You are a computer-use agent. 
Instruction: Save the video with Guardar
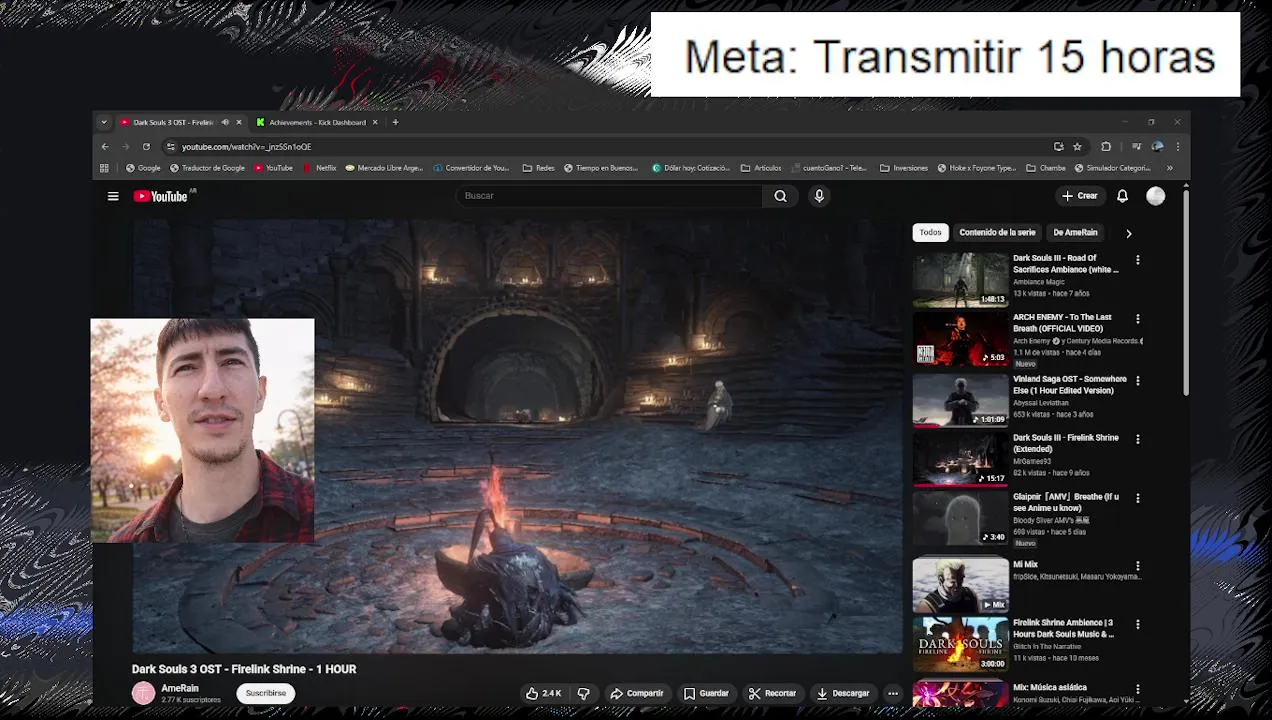click(x=706, y=693)
